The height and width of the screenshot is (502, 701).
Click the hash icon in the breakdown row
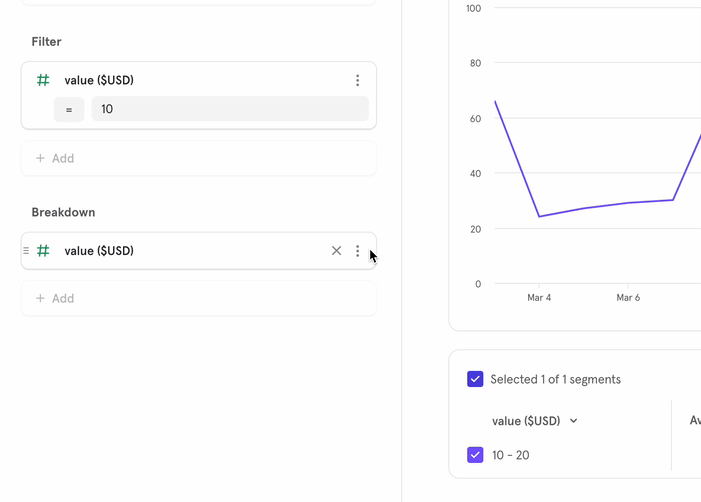(x=43, y=251)
